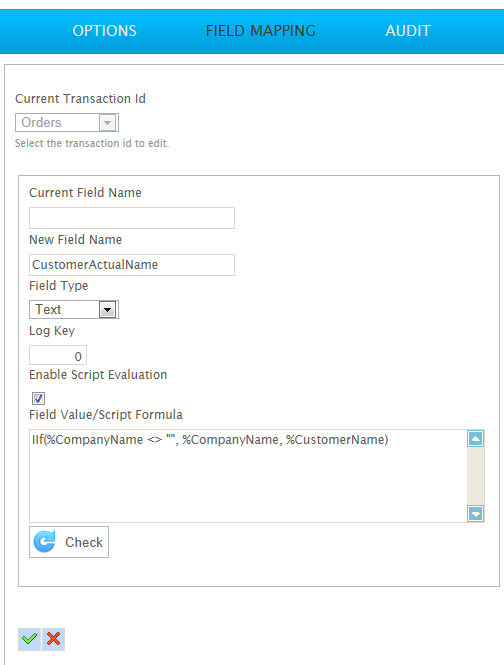Toggle Enable Script Evaluation checkbox
The width and height of the screenshot is (504, 665).
tap(38, 398)
